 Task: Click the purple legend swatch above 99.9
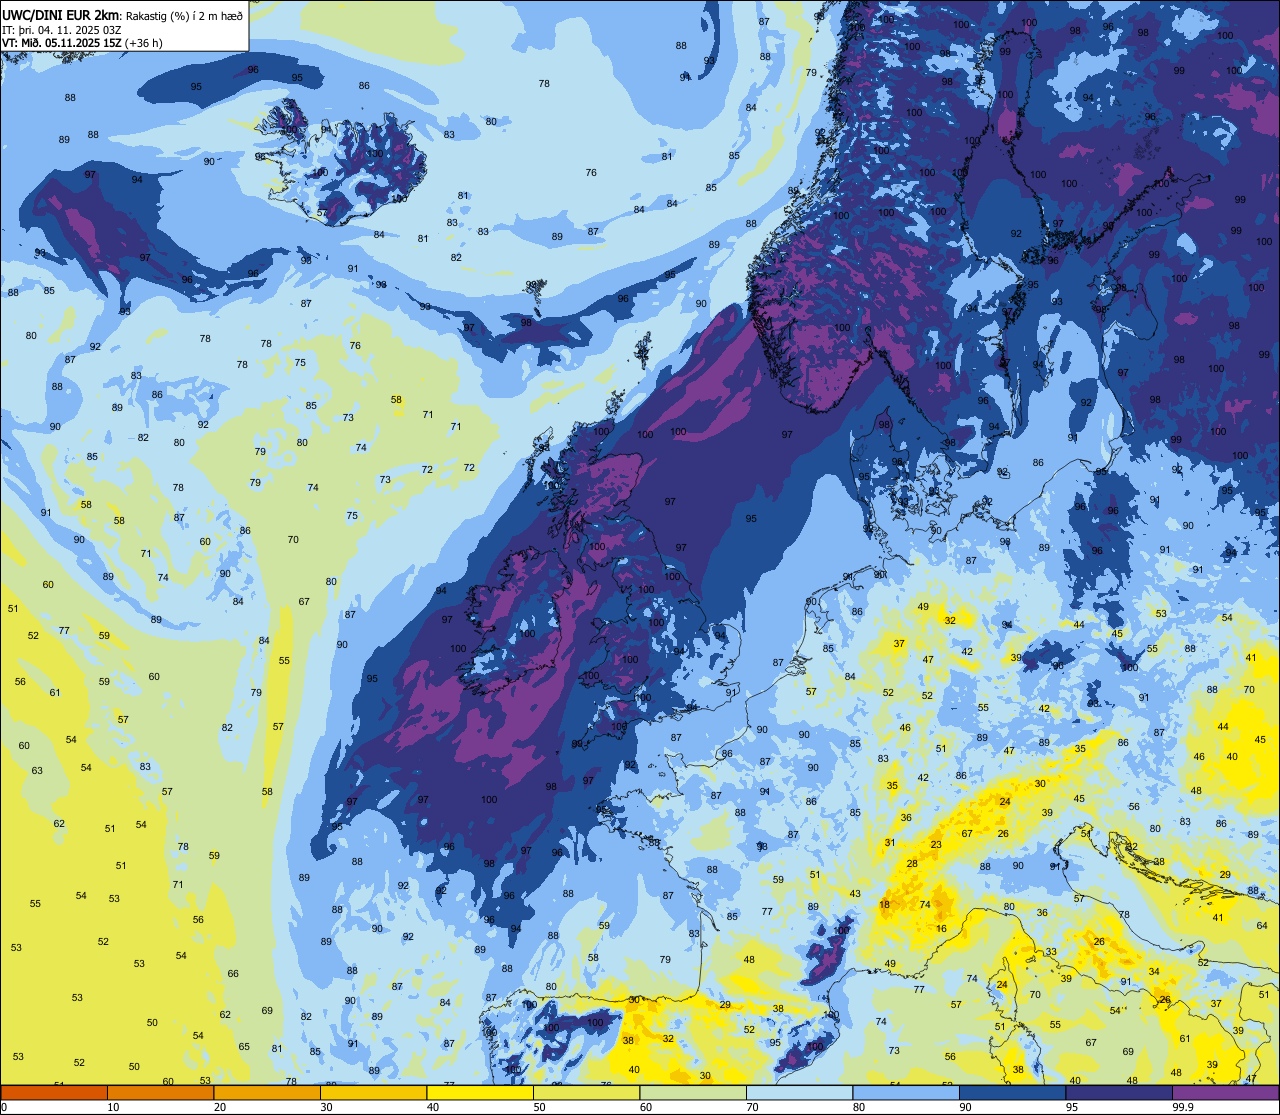1225,1093
